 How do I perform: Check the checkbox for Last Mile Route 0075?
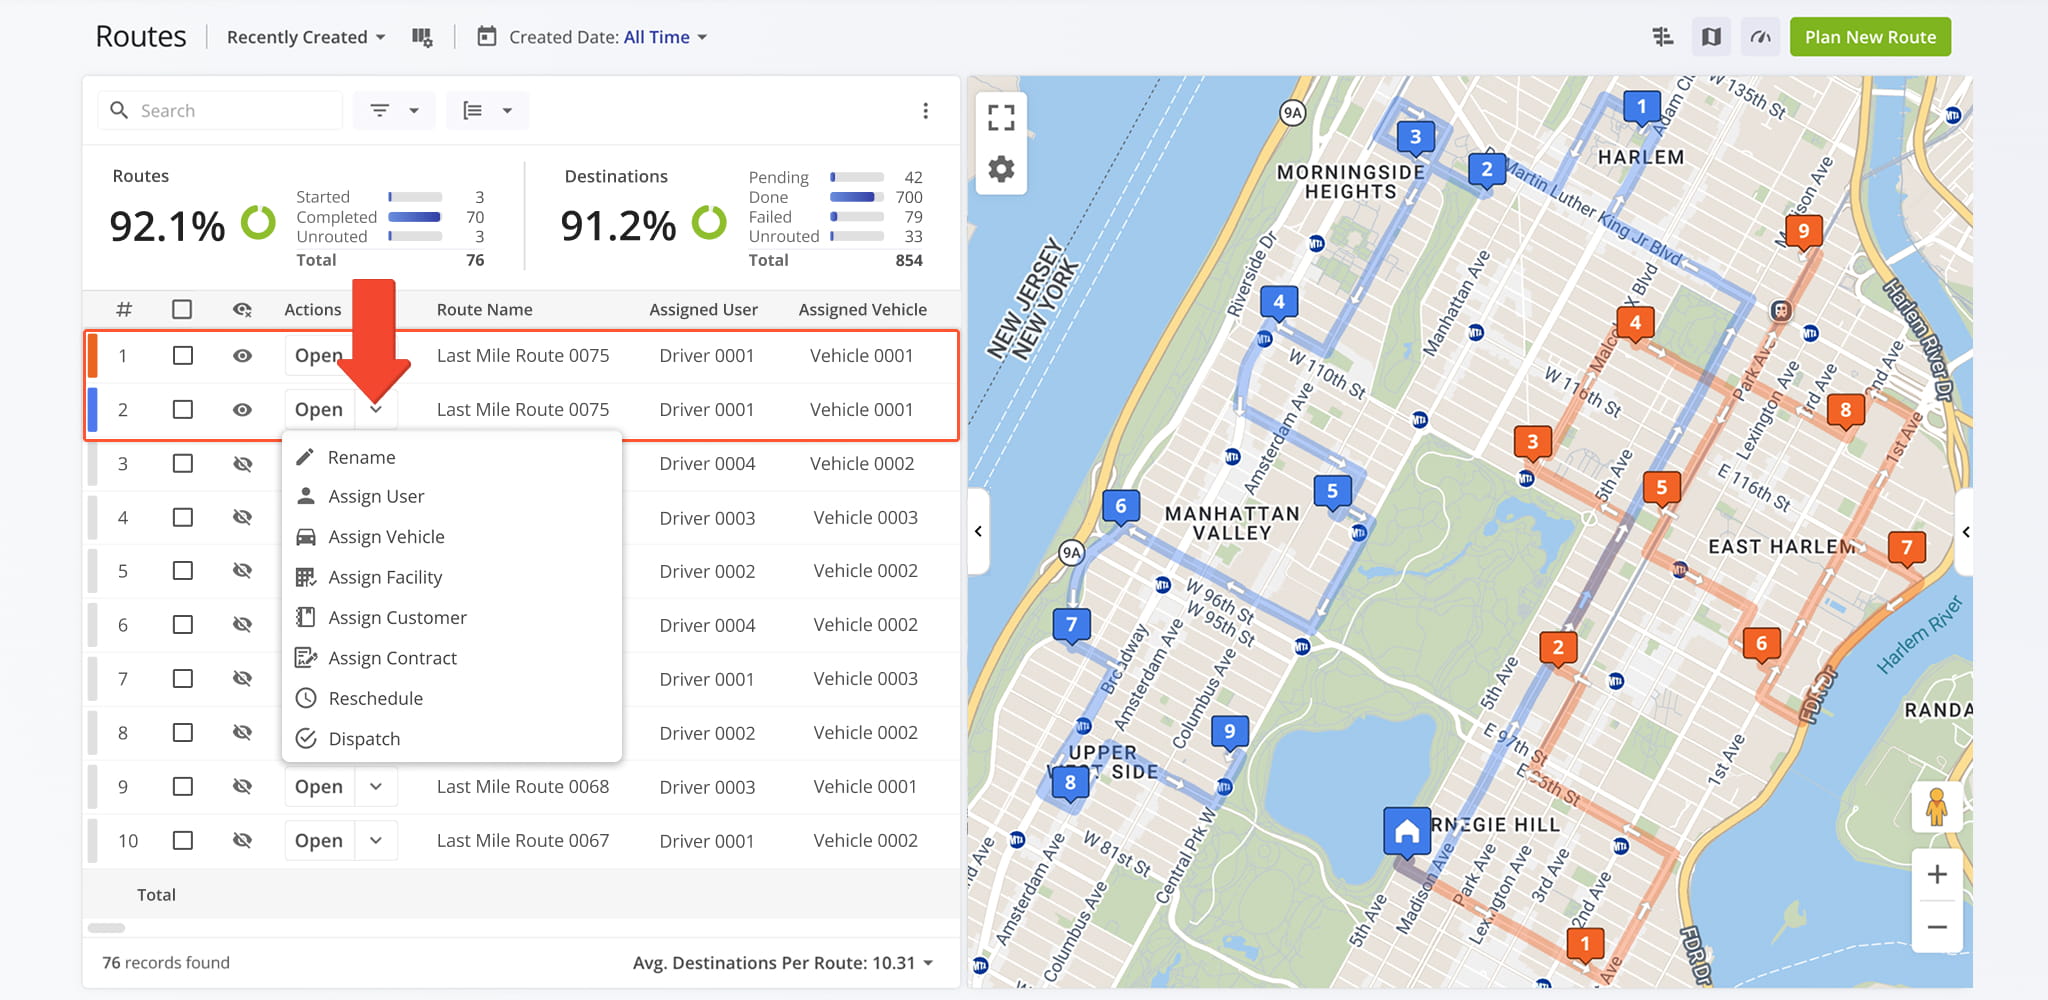182,355
